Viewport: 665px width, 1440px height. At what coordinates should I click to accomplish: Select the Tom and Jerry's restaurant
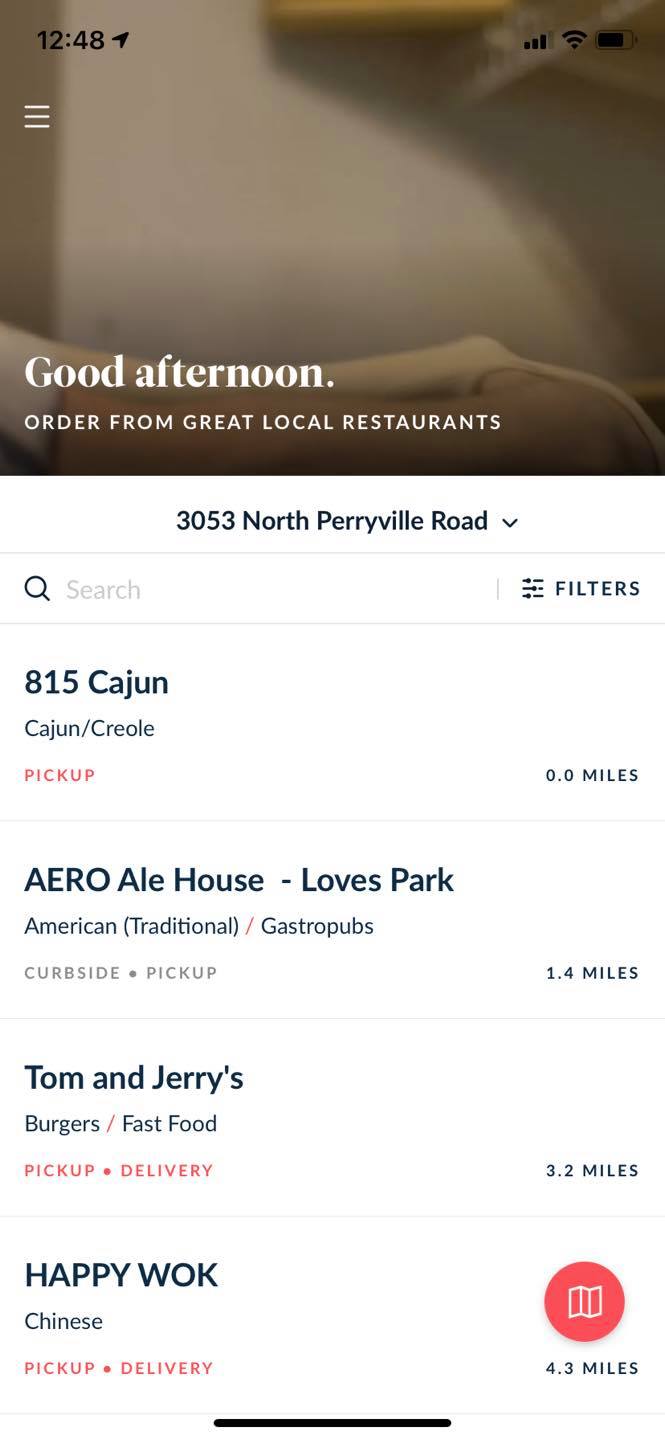(332, 1118)
